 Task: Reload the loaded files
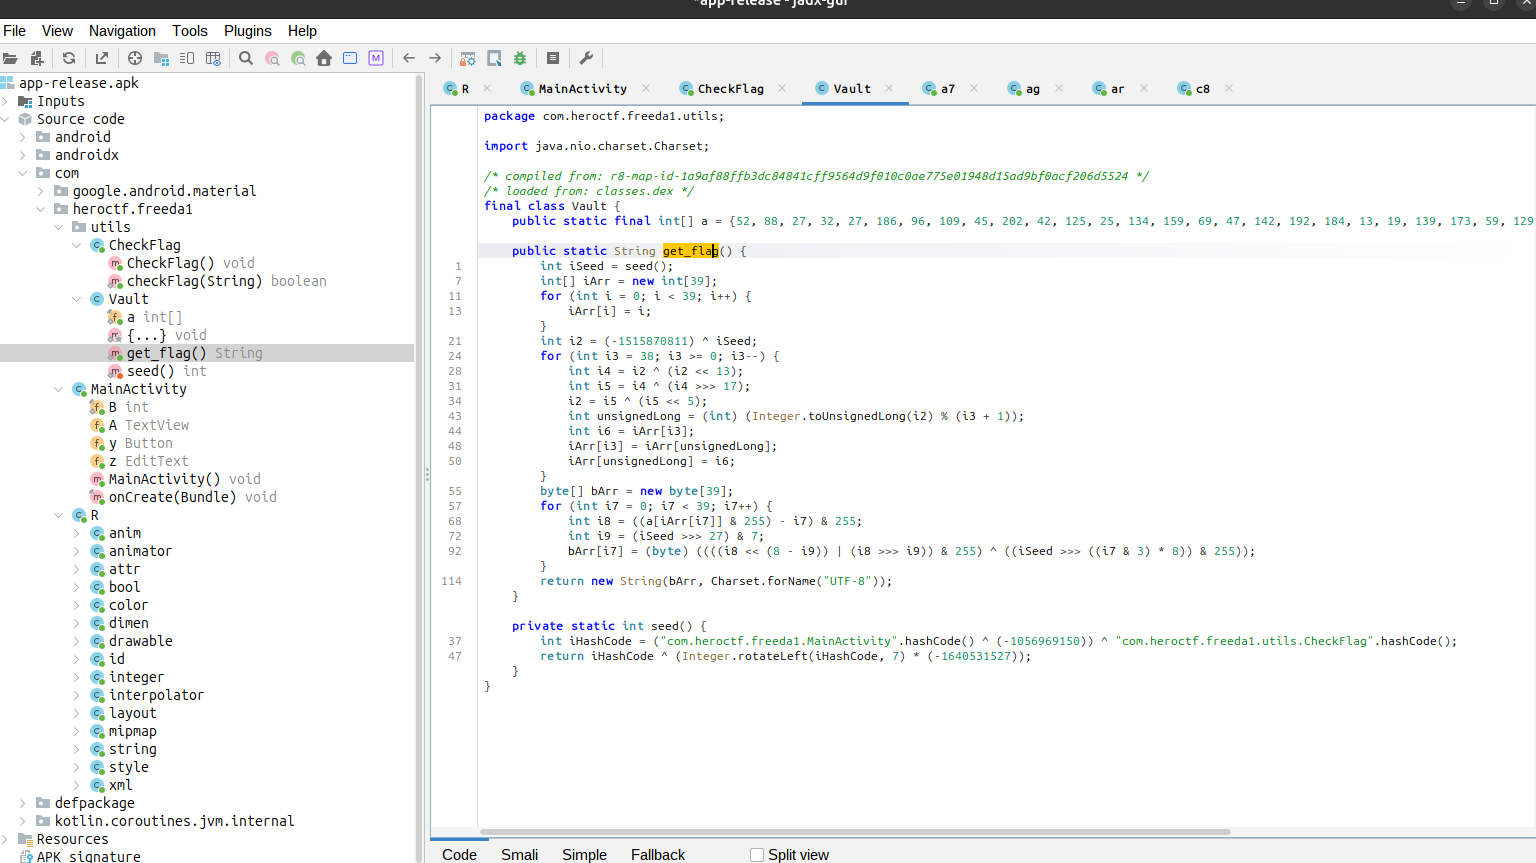[68, 57]
